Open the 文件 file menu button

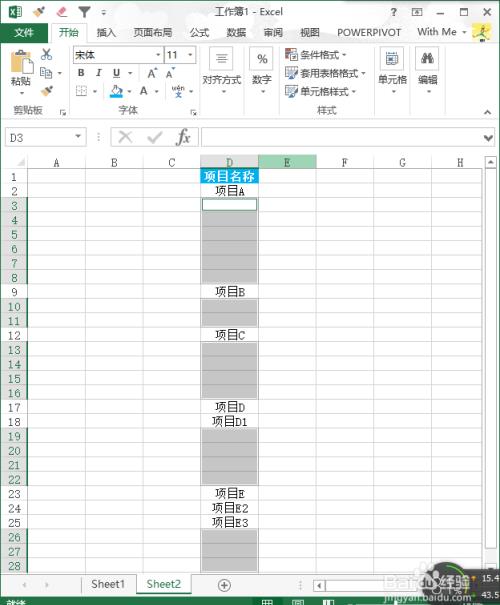tap(24, 33)
